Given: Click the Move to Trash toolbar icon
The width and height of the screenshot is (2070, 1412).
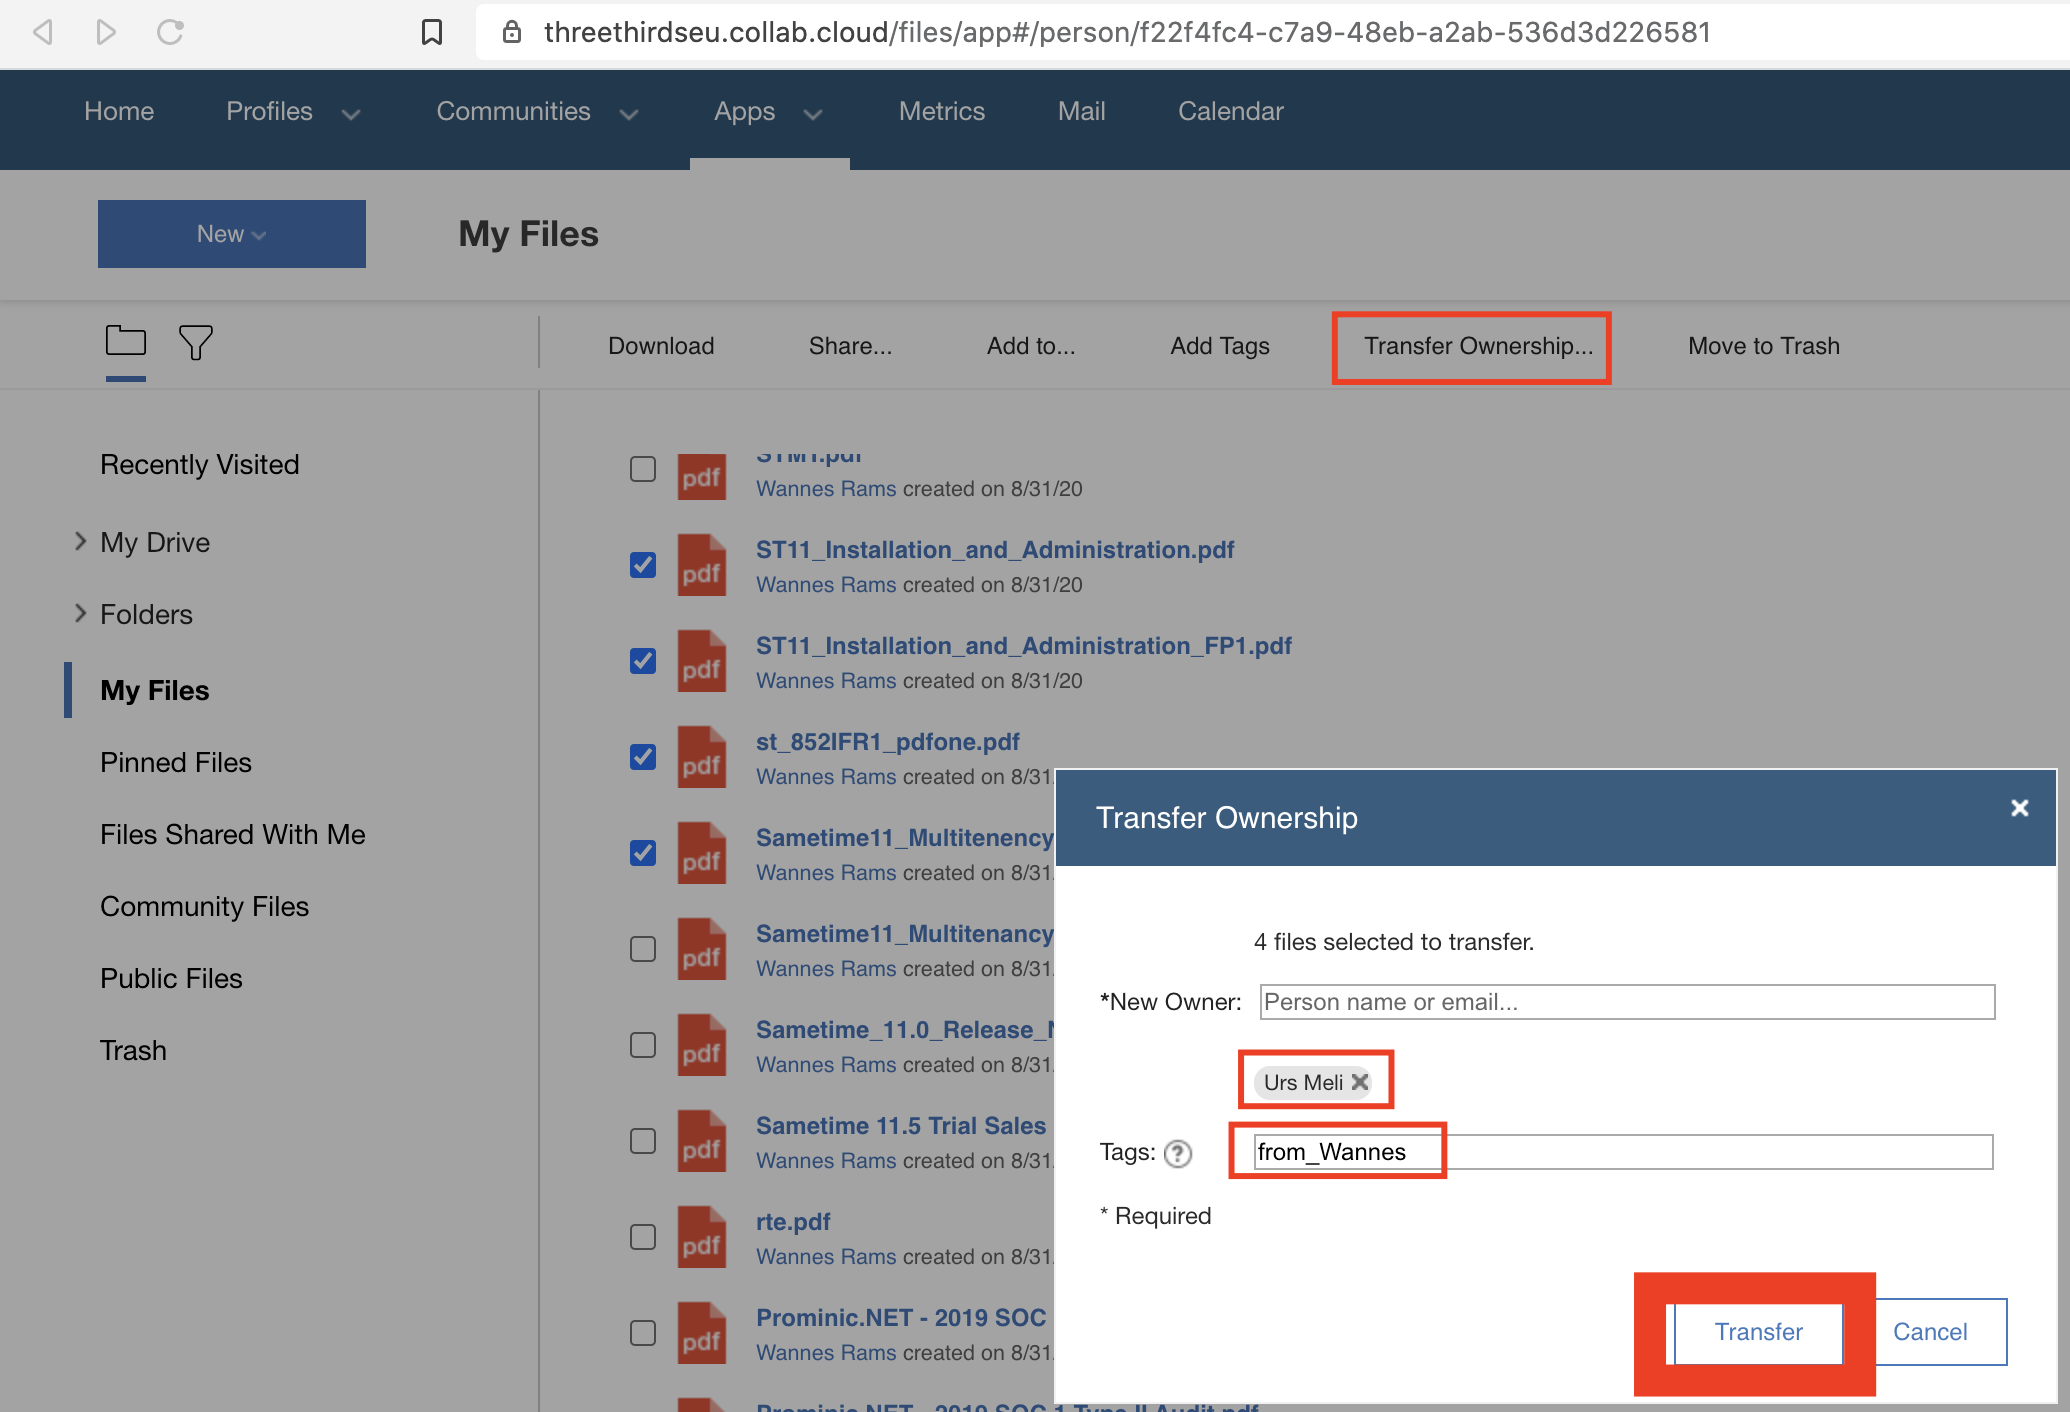Looking at the screenshot, I should pyautogui.click(x=1762, y=346).
